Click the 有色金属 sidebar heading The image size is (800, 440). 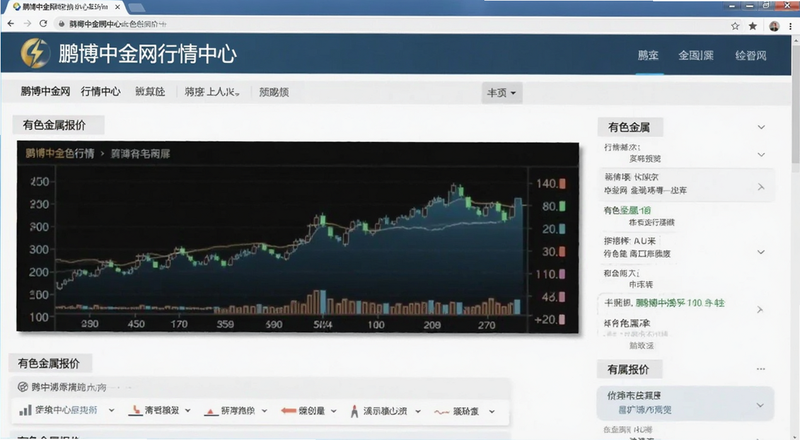(x=629, y=127)
